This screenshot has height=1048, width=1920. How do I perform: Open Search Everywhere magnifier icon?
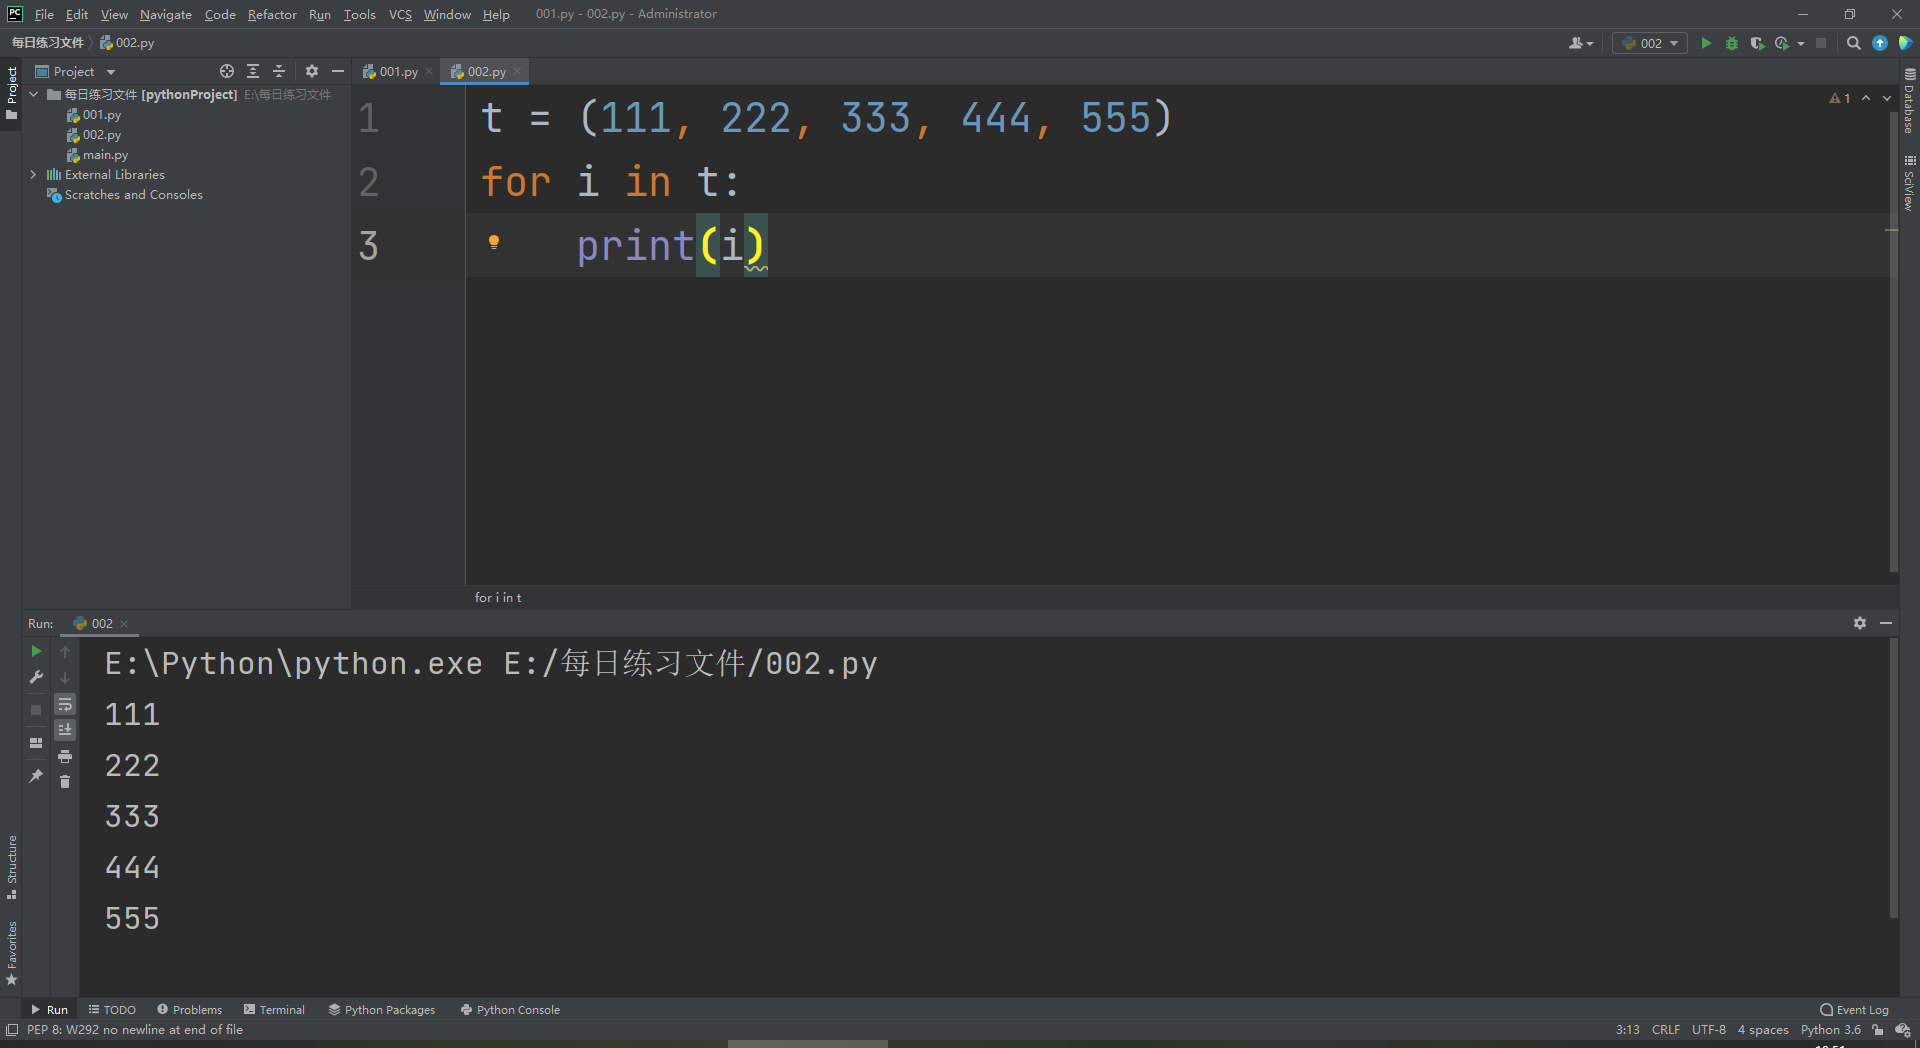point(1853,43)
